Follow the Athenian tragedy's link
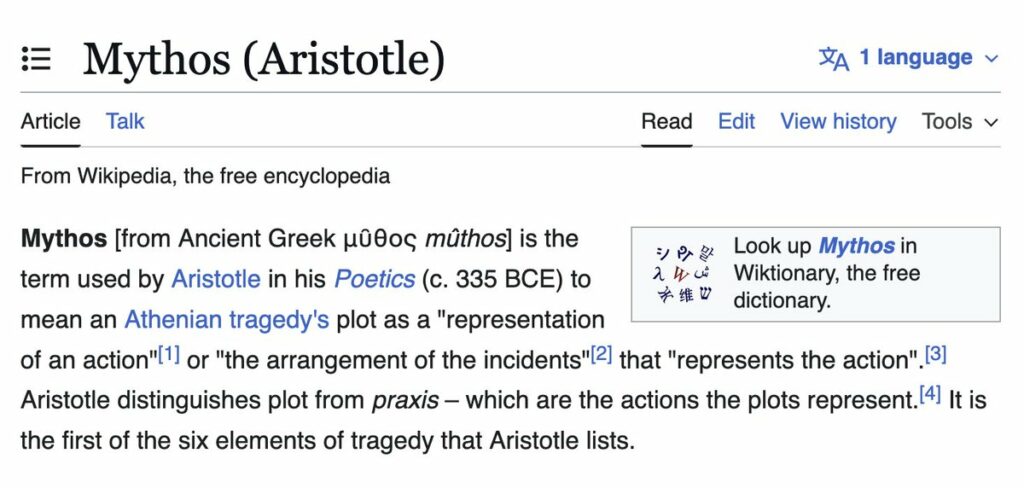 [226, 319]
